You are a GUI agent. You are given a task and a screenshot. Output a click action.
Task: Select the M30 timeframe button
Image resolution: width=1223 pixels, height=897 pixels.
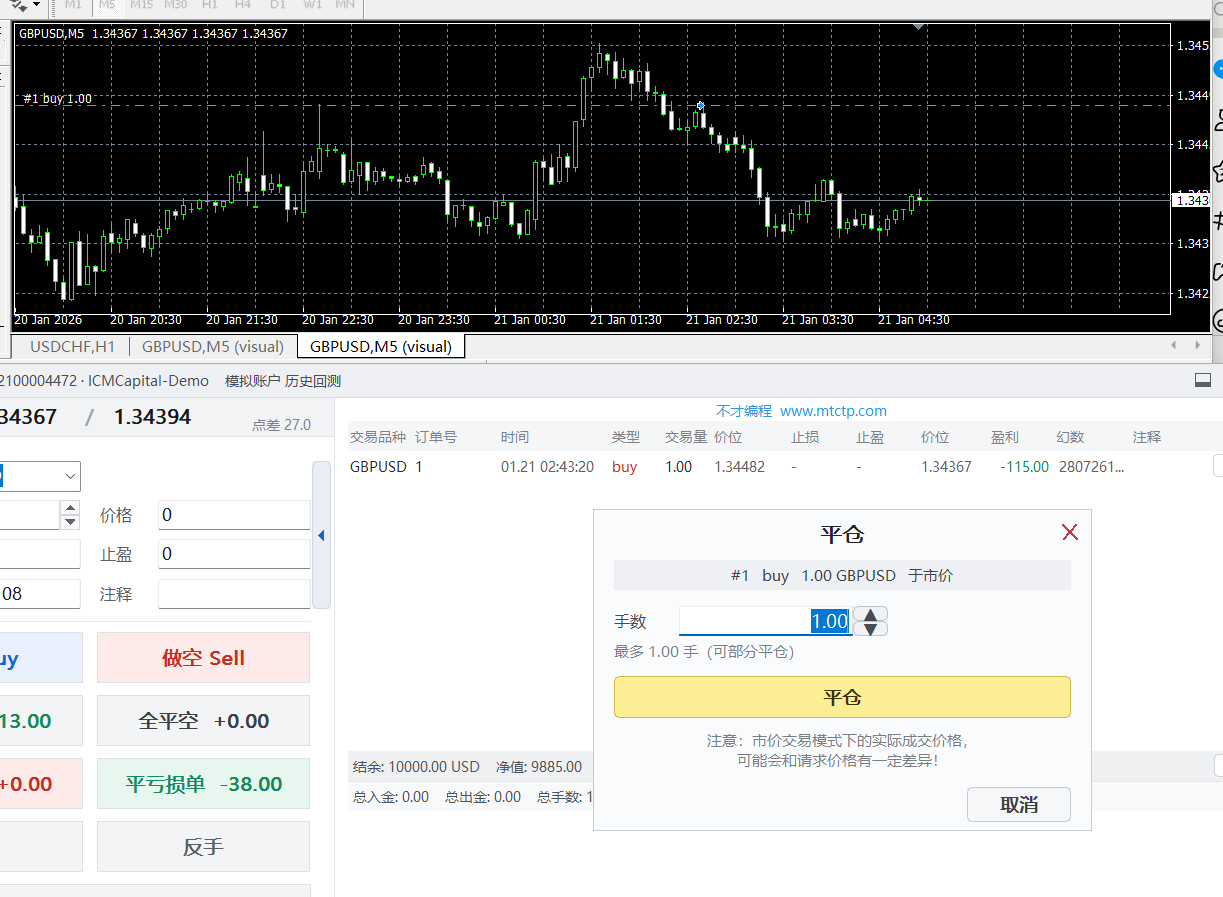[175, 5]
